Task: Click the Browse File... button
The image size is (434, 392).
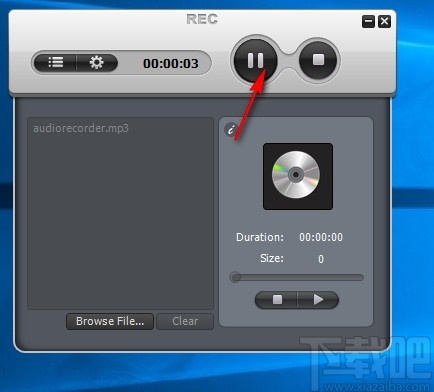Action: [x=110, y=321]
